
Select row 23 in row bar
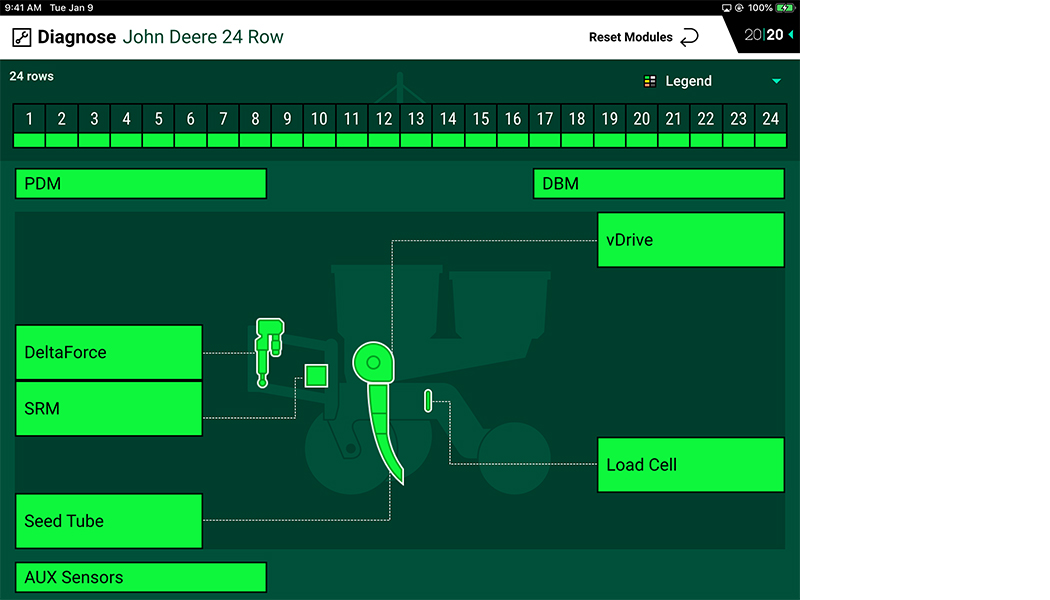[738, 126]
